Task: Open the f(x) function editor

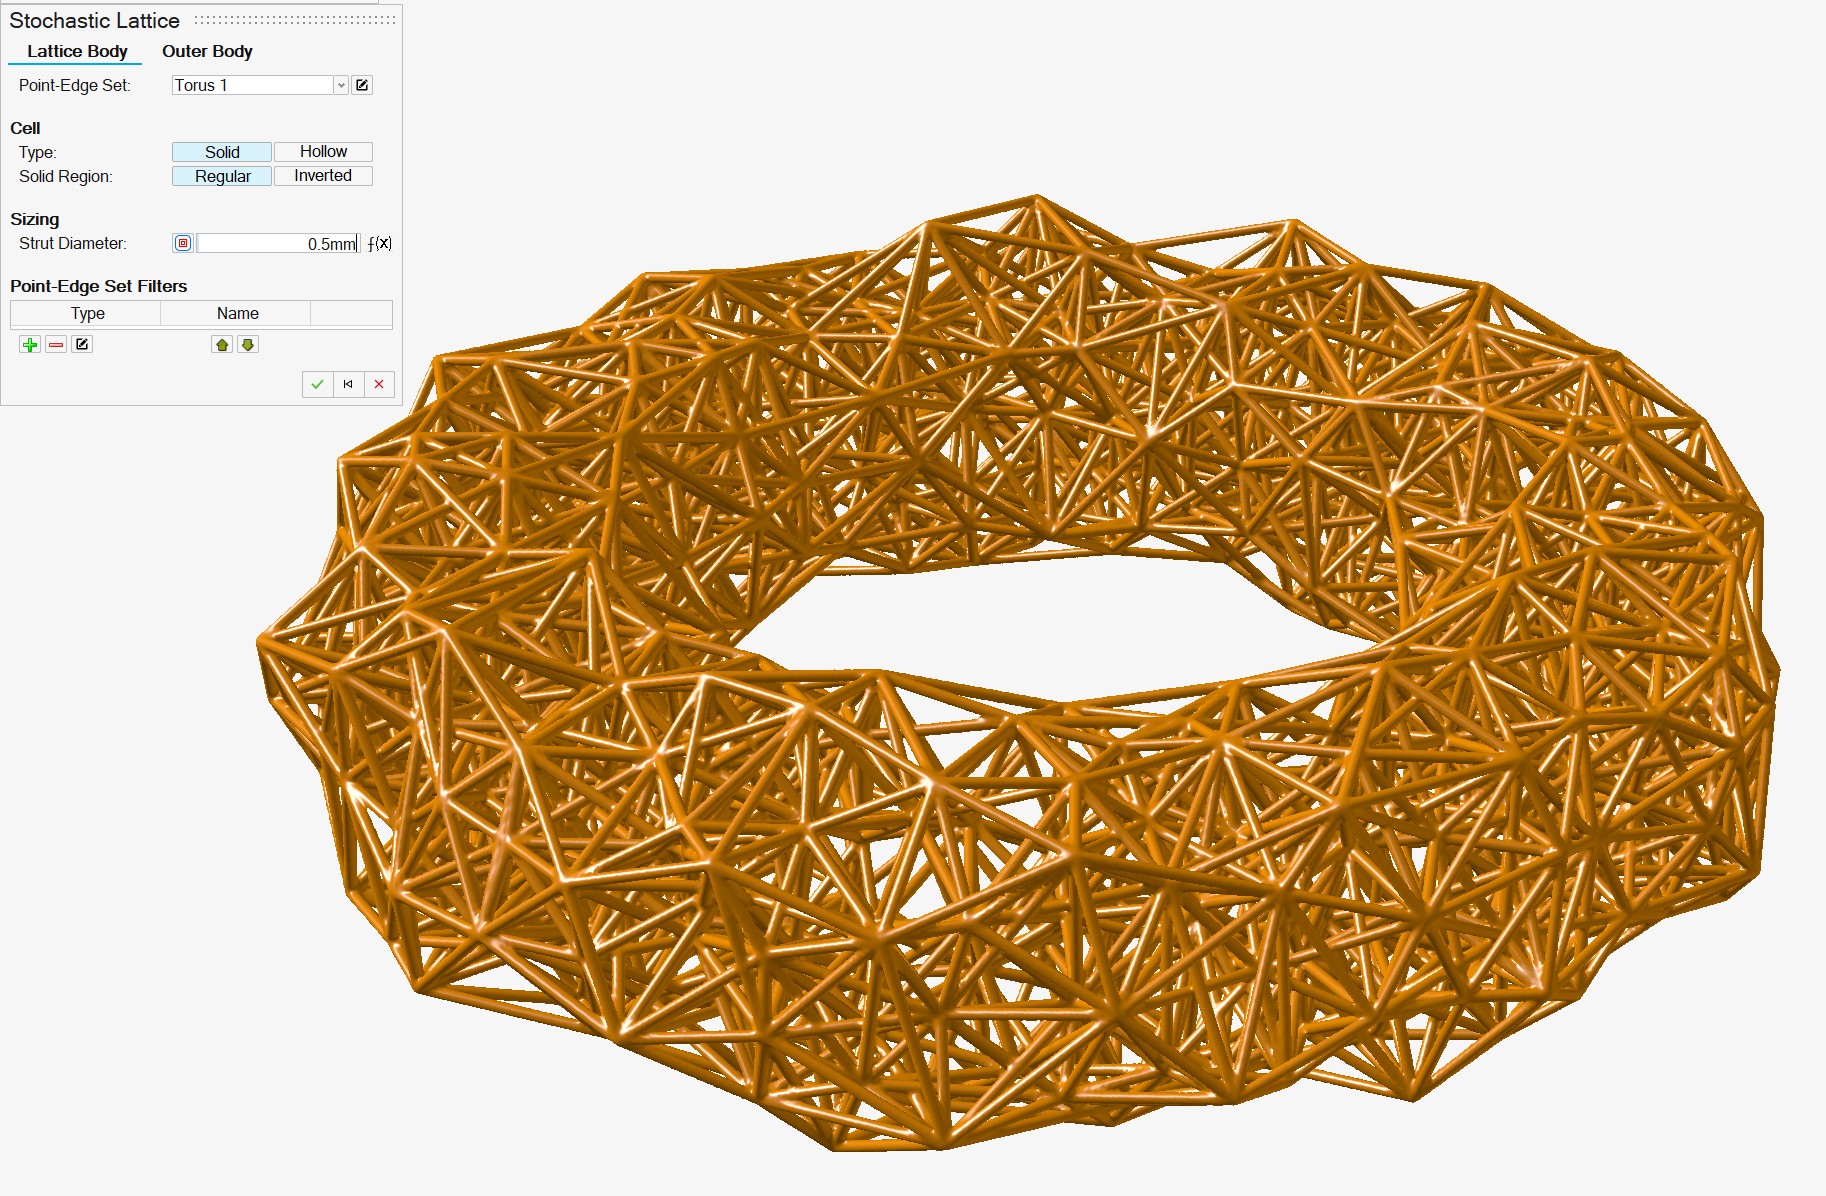Action: (x=380, y=243)
